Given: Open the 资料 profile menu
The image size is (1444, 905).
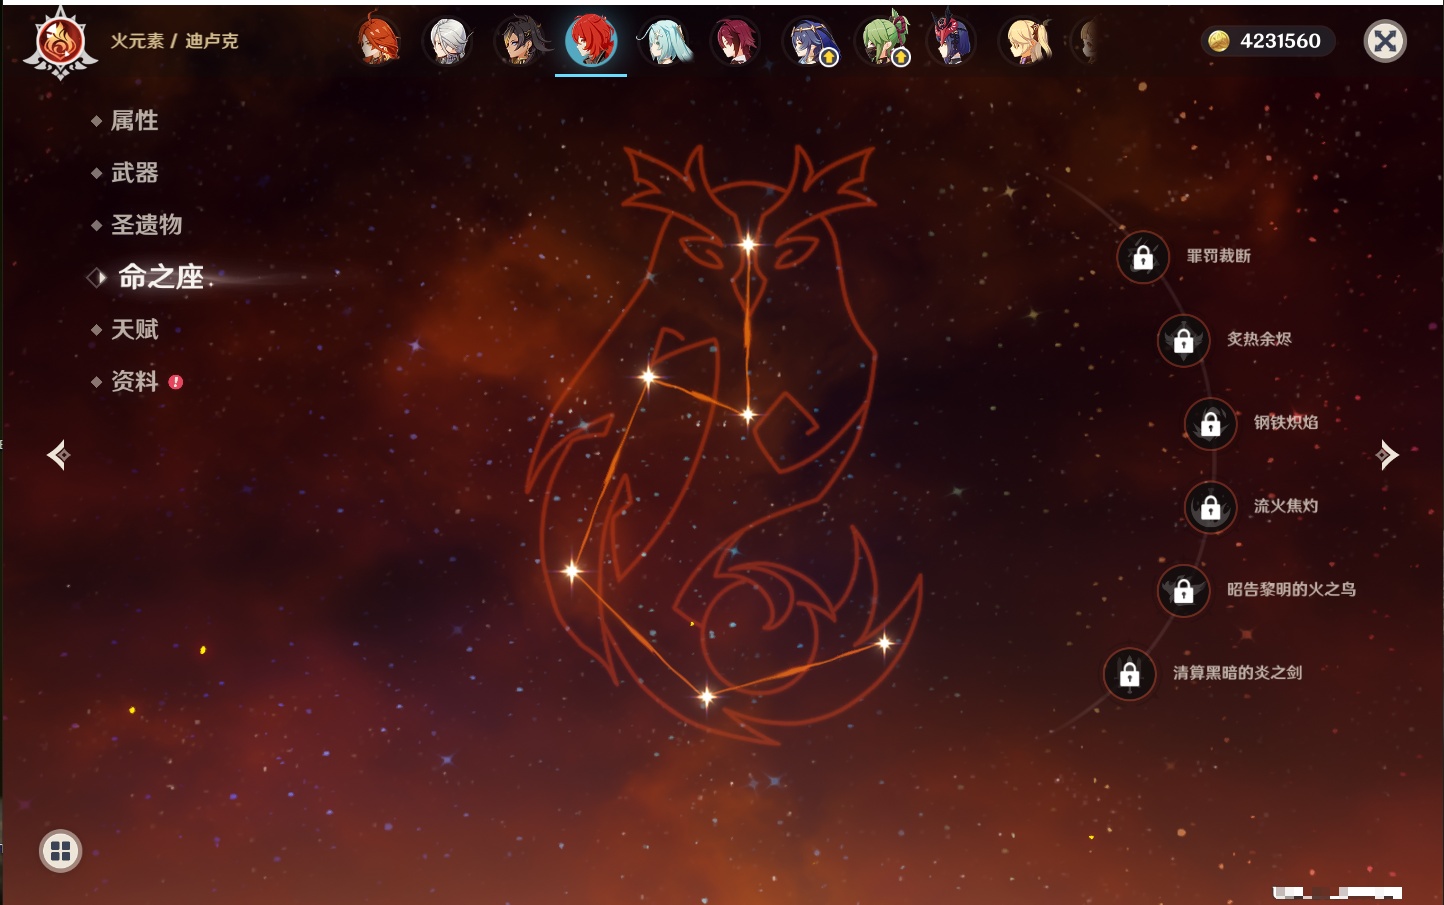Looking at the screenshot, I should click(x=134, y=381).
